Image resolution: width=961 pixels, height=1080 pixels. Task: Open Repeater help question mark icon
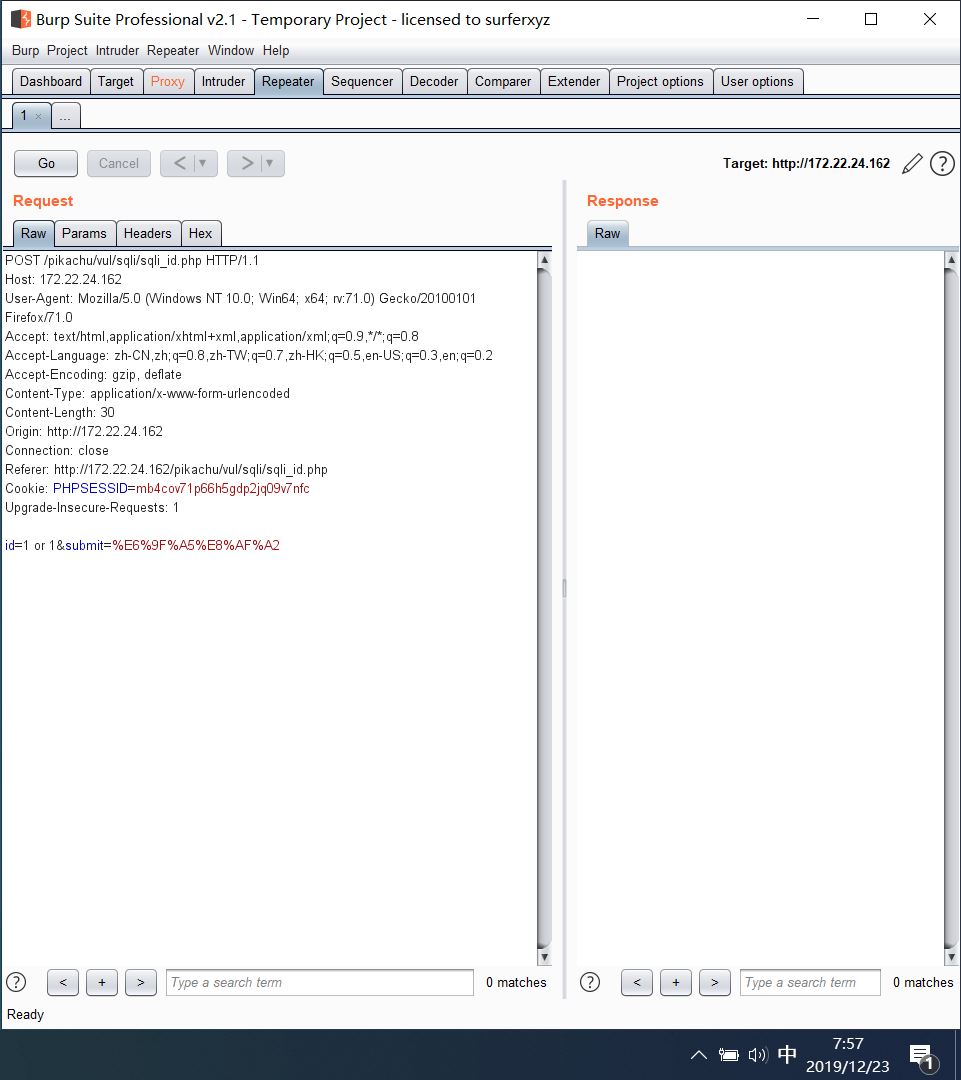[942, 164]
